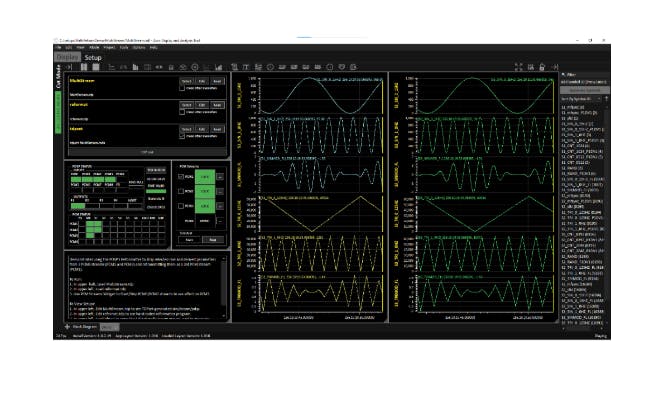
Task: Open the Options menu
Action: 138,47
